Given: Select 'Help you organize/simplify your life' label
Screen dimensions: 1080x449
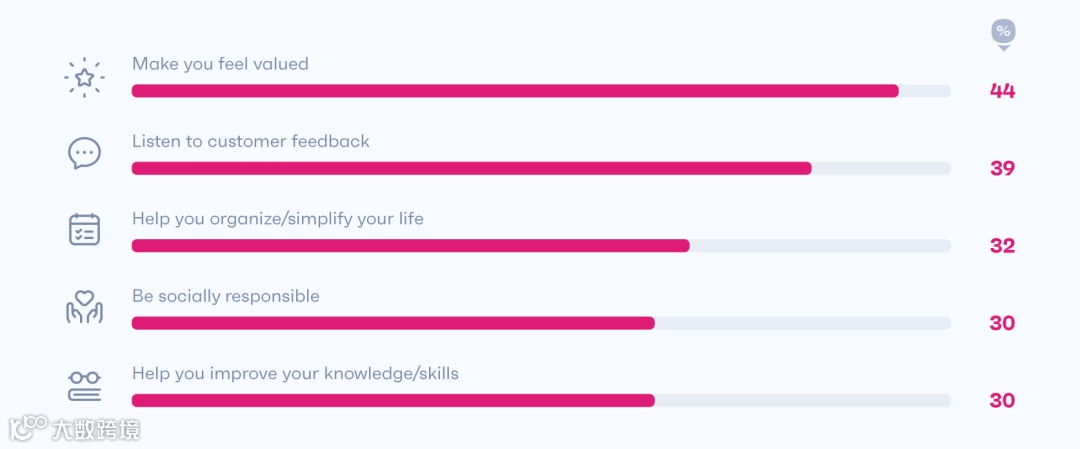Looking at the screenshot, I should (278, 218).
